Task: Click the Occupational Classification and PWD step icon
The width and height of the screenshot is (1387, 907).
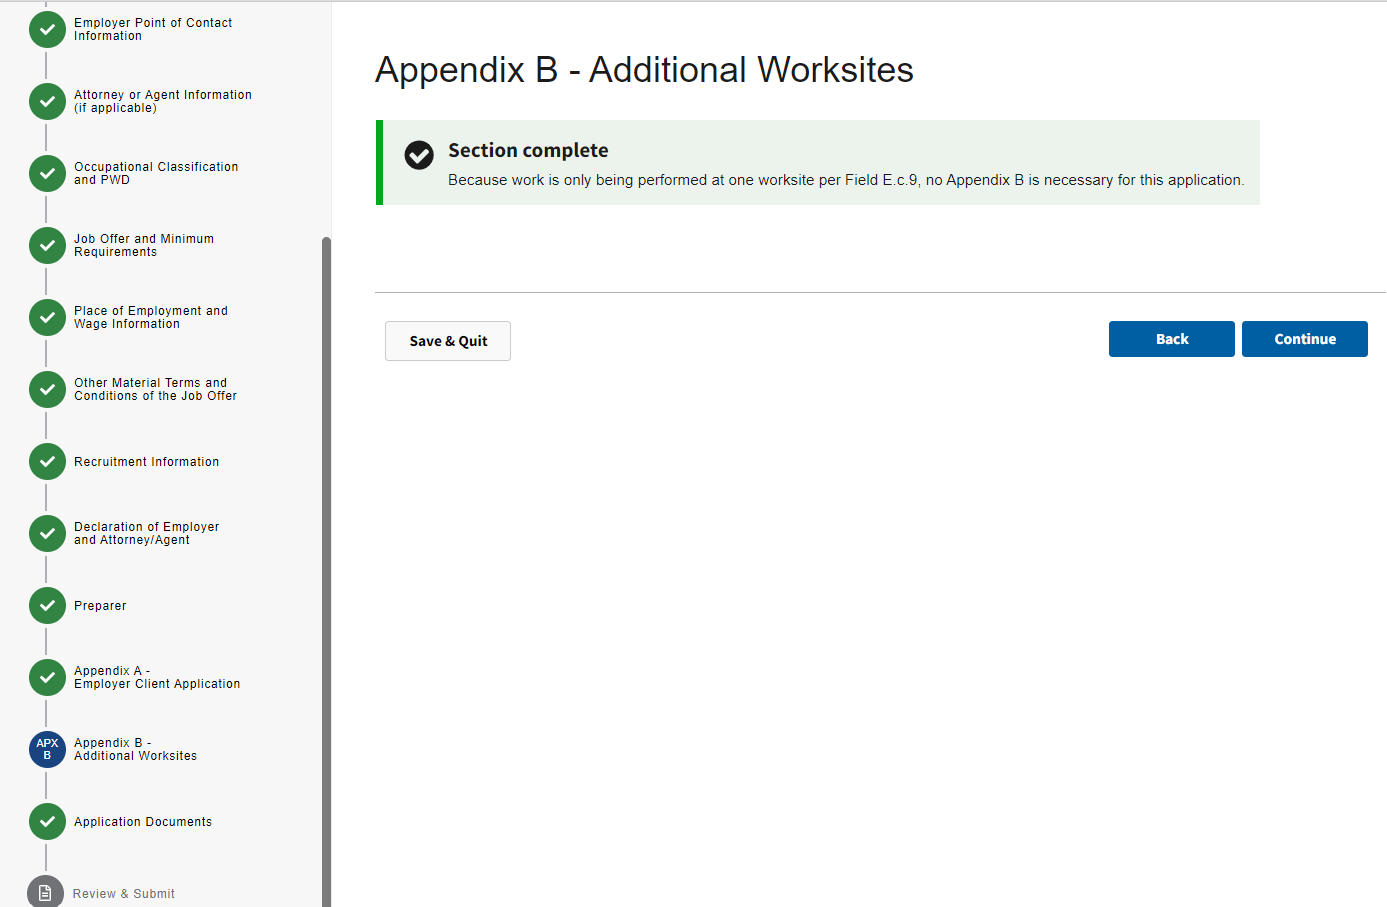Action: click(47, 174)
